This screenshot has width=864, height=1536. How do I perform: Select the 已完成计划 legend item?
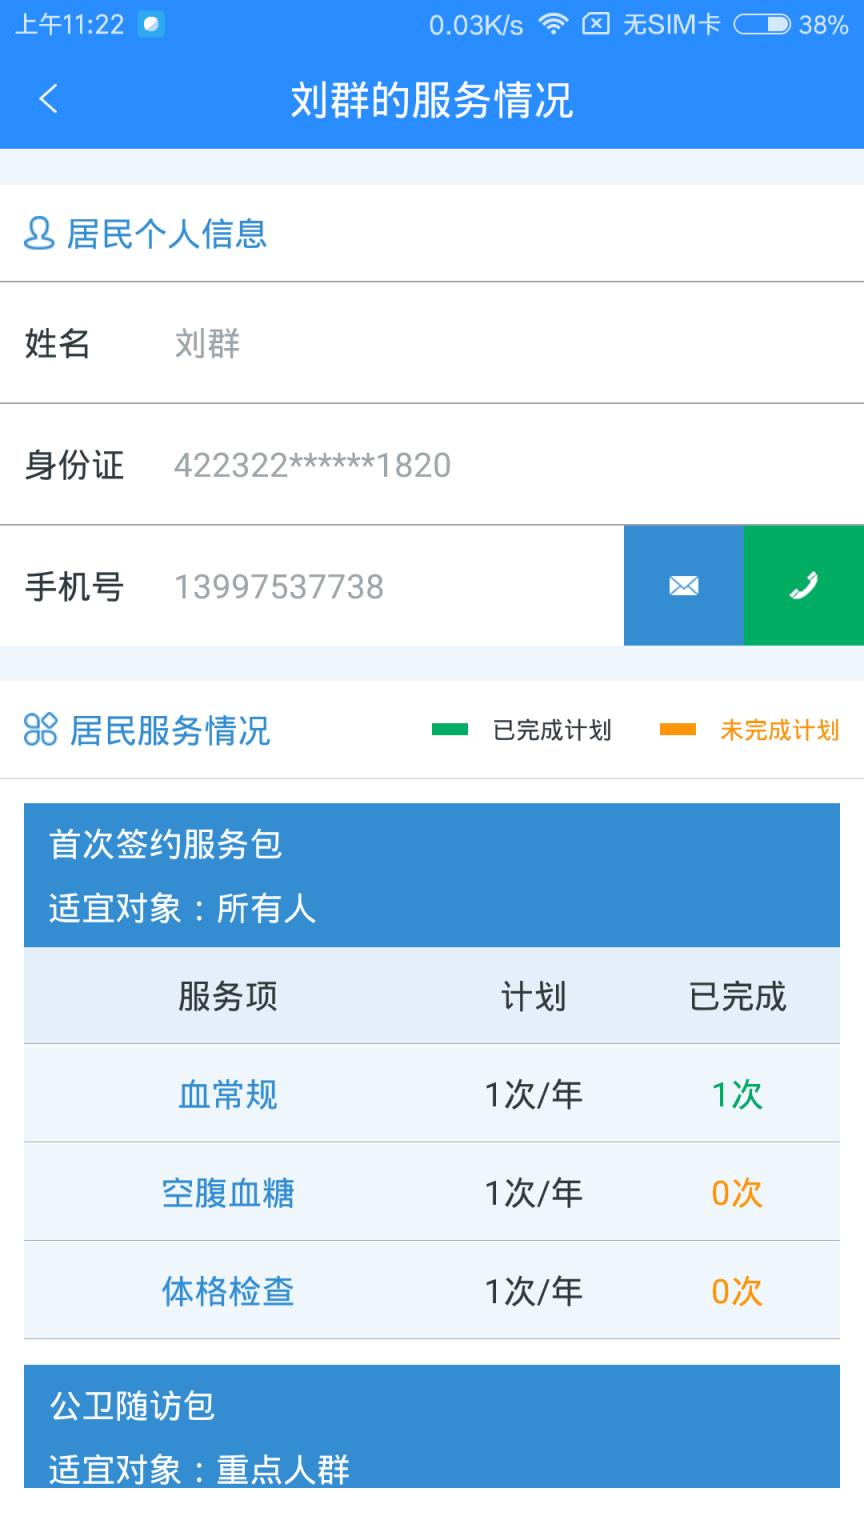pyautogui.click(x=530, y=731)
